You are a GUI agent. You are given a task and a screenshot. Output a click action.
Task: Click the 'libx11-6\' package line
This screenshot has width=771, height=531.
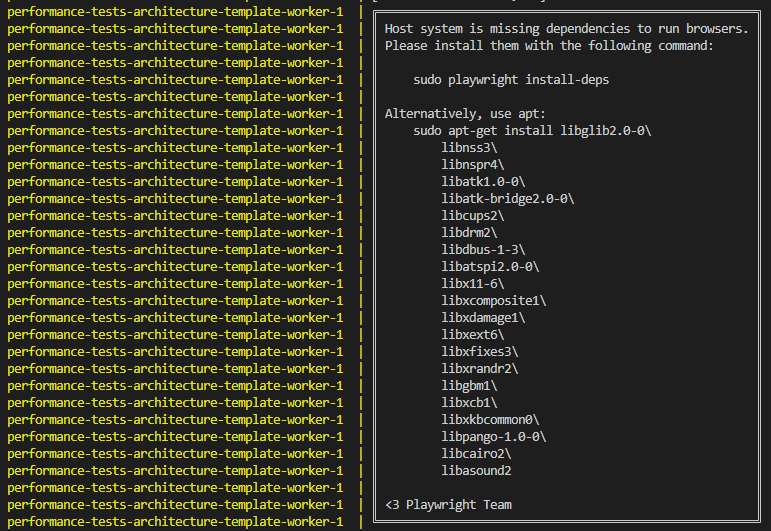click(x=473, y=284)
